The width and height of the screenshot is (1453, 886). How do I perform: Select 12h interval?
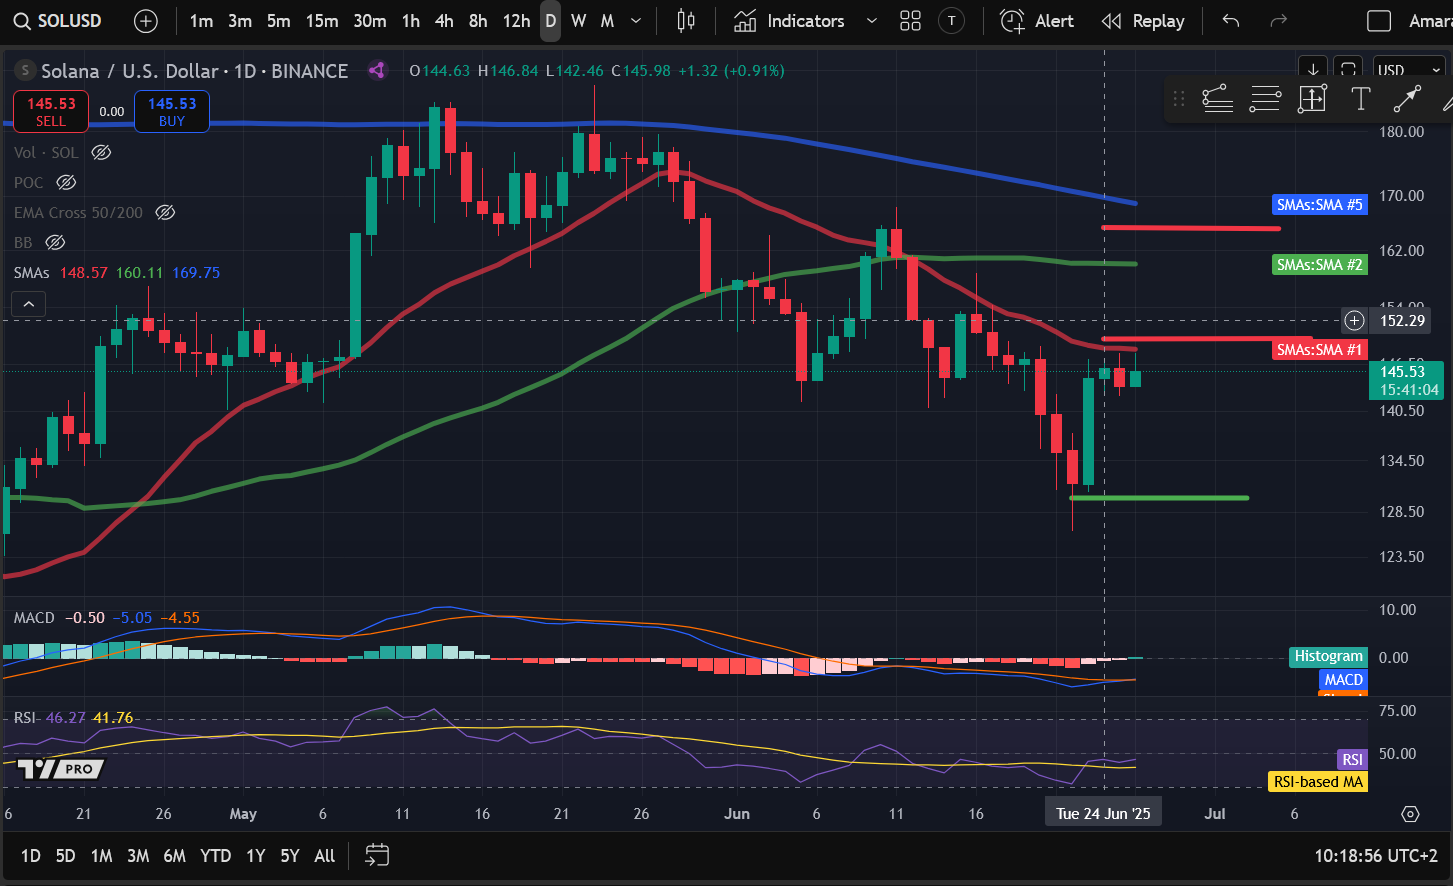pos(516,21)
